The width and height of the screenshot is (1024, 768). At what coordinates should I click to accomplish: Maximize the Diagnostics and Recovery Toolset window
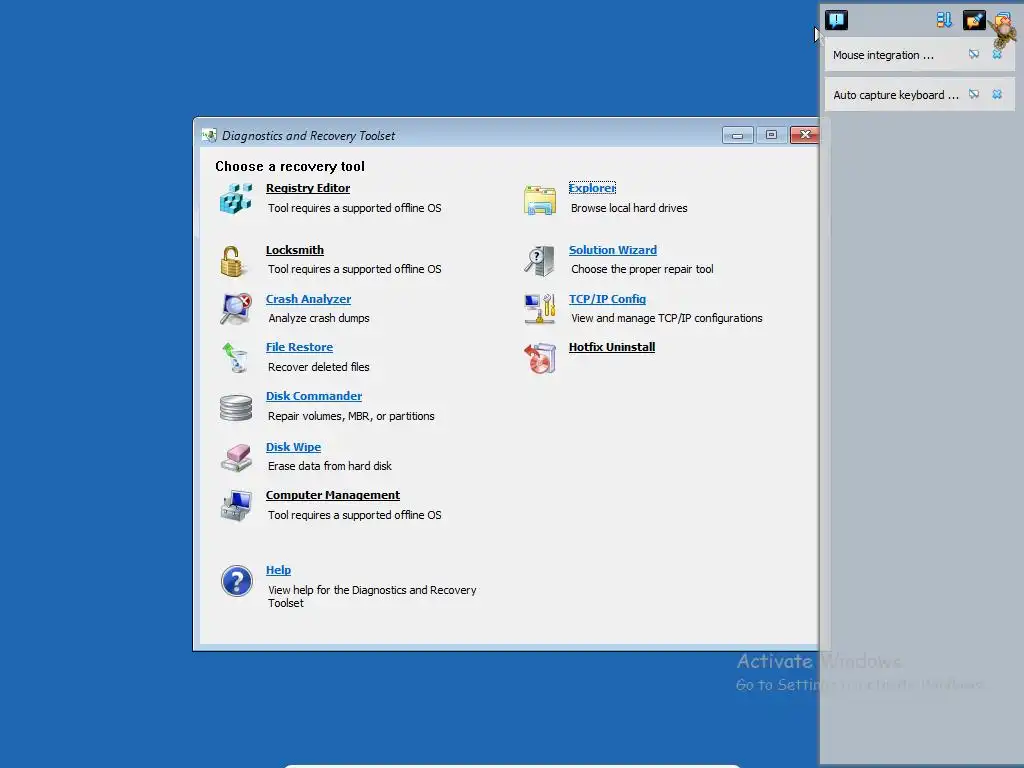pos(771,135)
